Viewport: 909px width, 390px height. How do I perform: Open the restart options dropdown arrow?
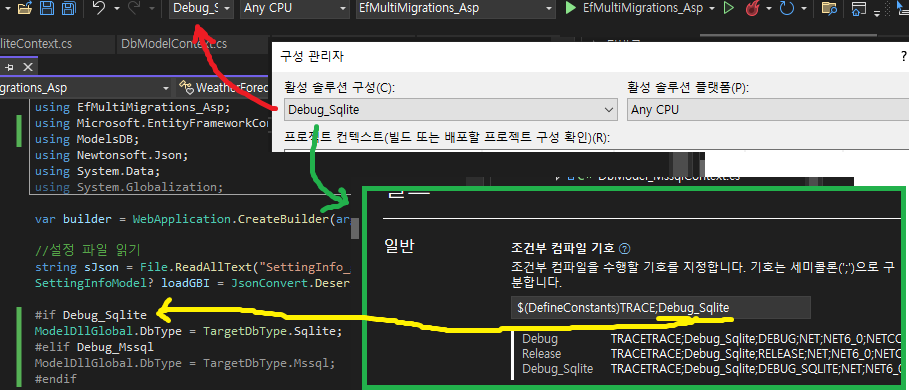click(x=803, y=9)
